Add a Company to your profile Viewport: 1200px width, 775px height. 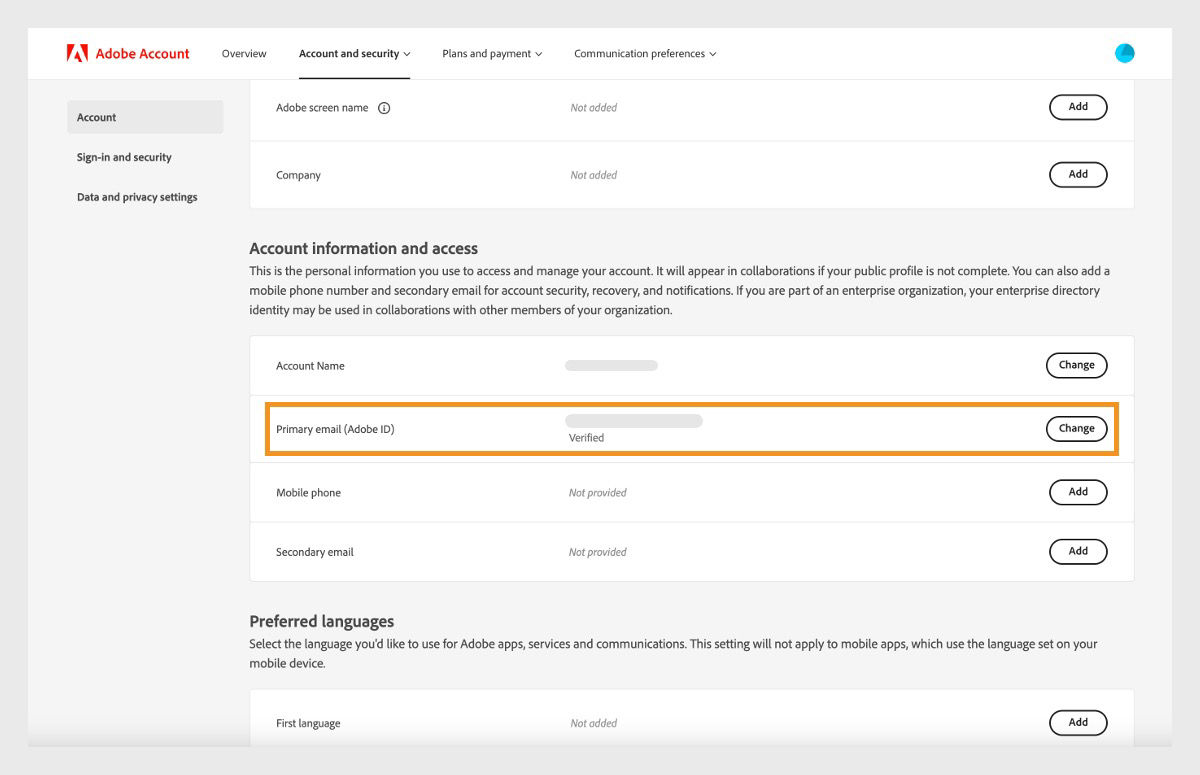pyautogui.click(x=1077, y=174)
